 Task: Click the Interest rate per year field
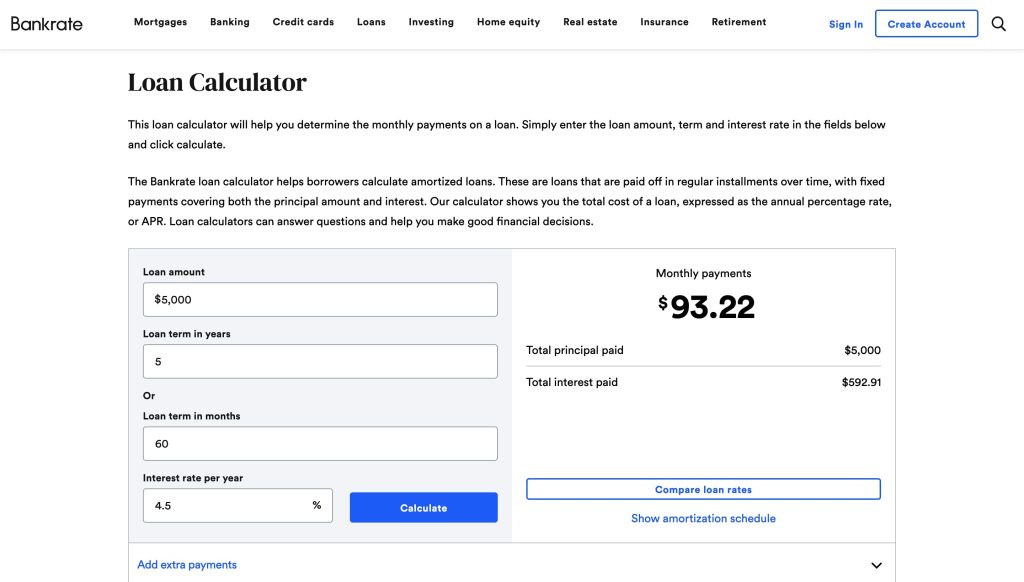238,506
